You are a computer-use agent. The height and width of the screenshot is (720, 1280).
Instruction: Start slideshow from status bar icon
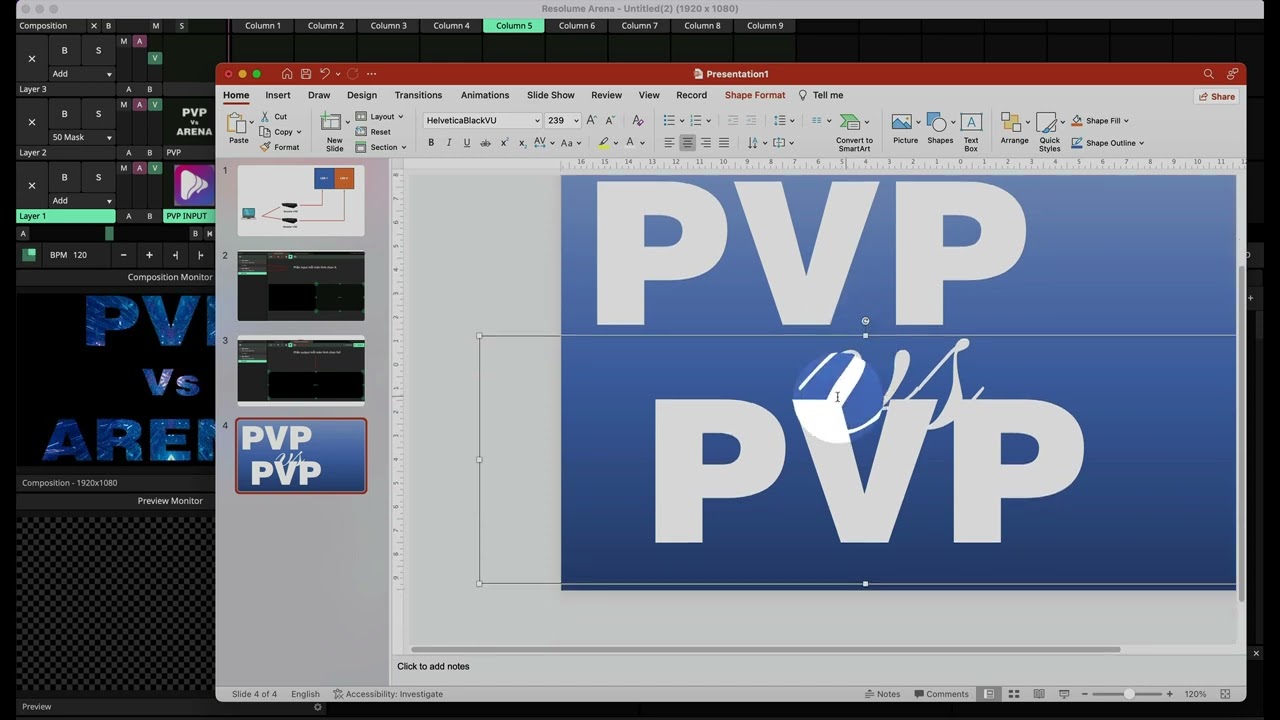pos(1064,694)
